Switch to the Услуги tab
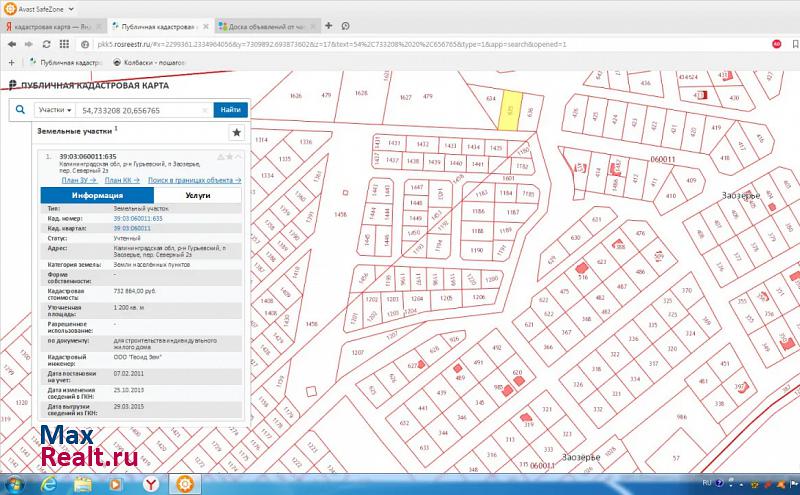Screen dimensions: 800x495 (197, 196)
